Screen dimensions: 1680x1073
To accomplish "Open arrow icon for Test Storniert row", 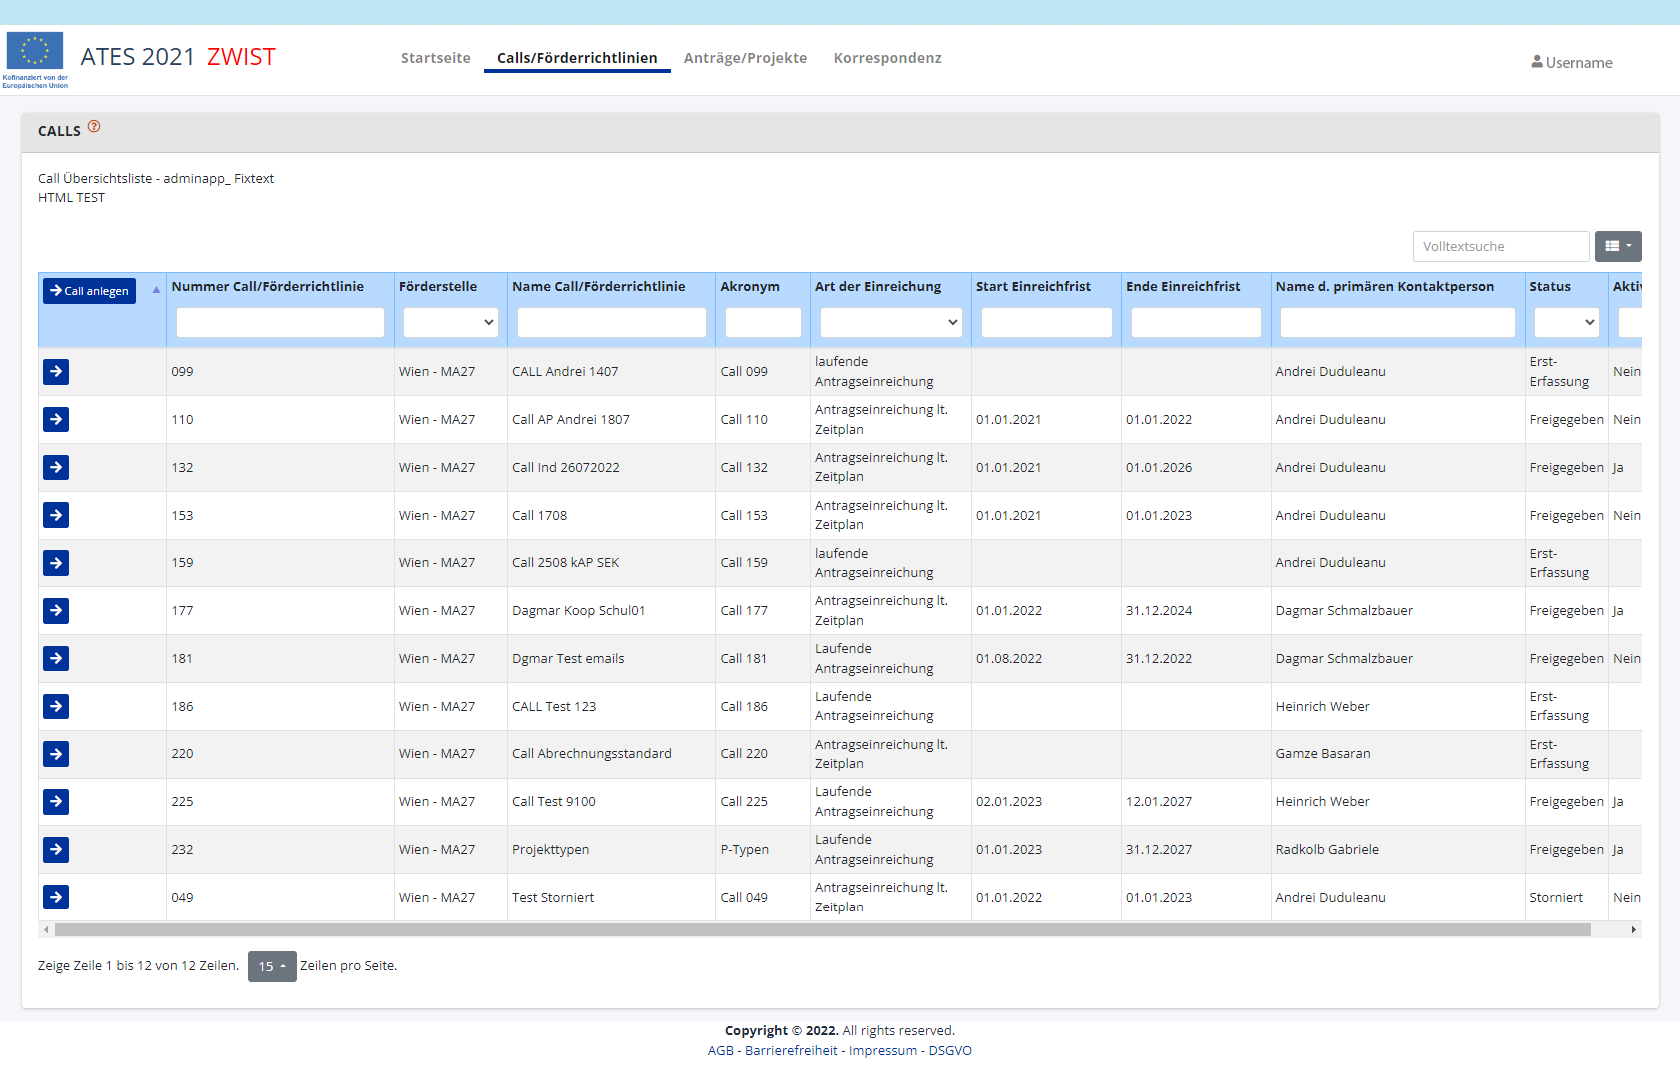I will pos(56,898).
